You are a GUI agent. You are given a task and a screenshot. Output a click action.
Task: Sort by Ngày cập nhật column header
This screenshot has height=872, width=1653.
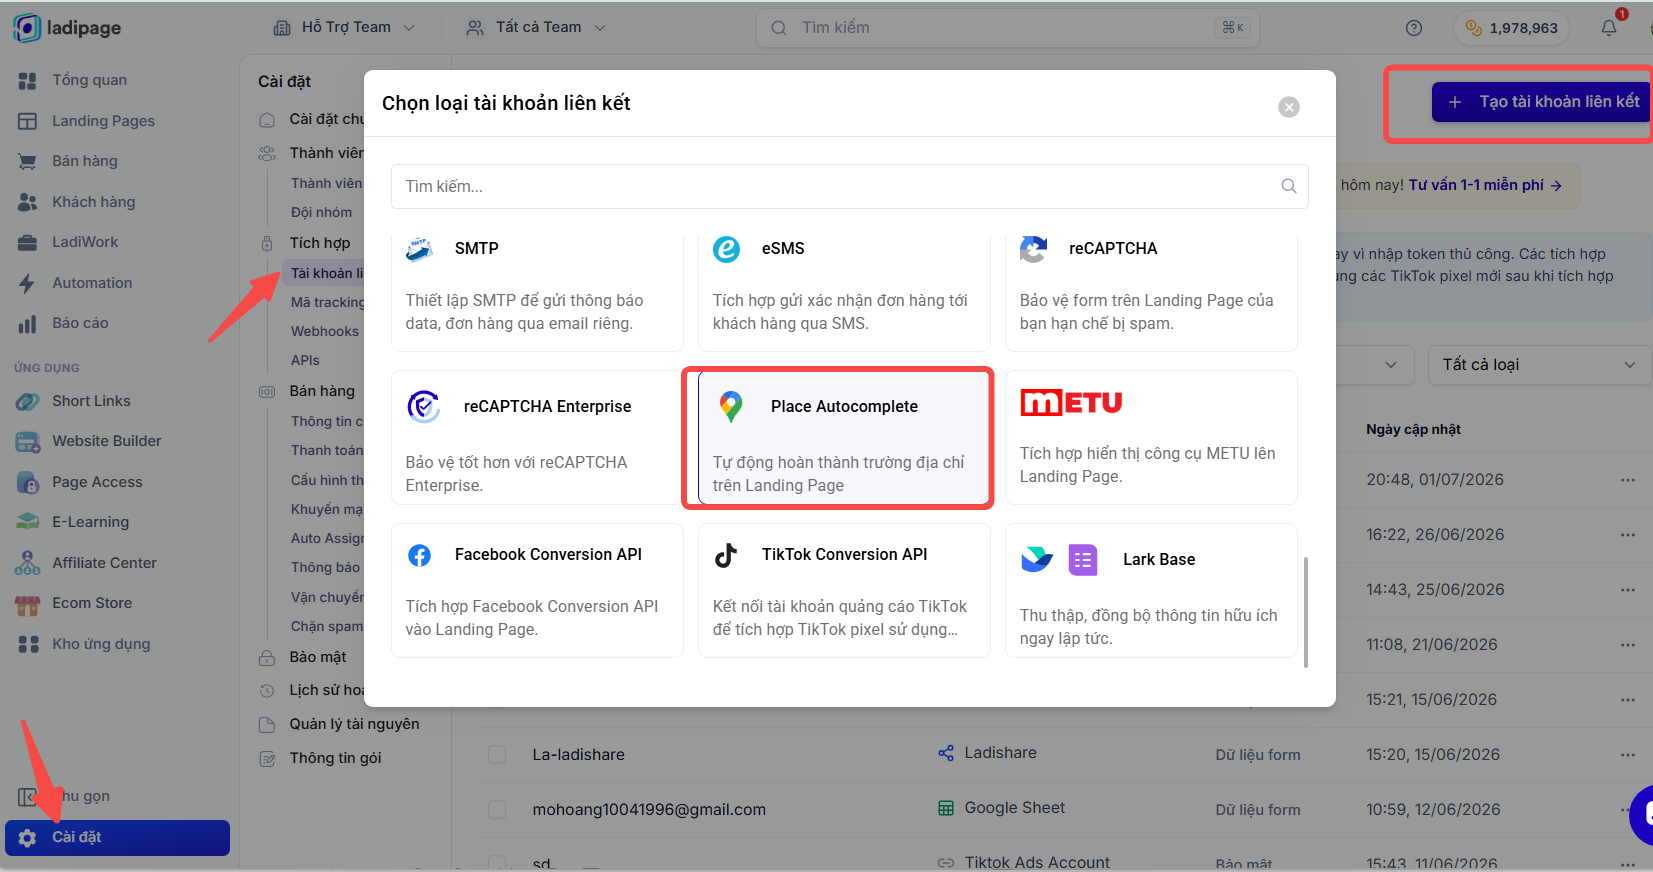coord(1413,429)
